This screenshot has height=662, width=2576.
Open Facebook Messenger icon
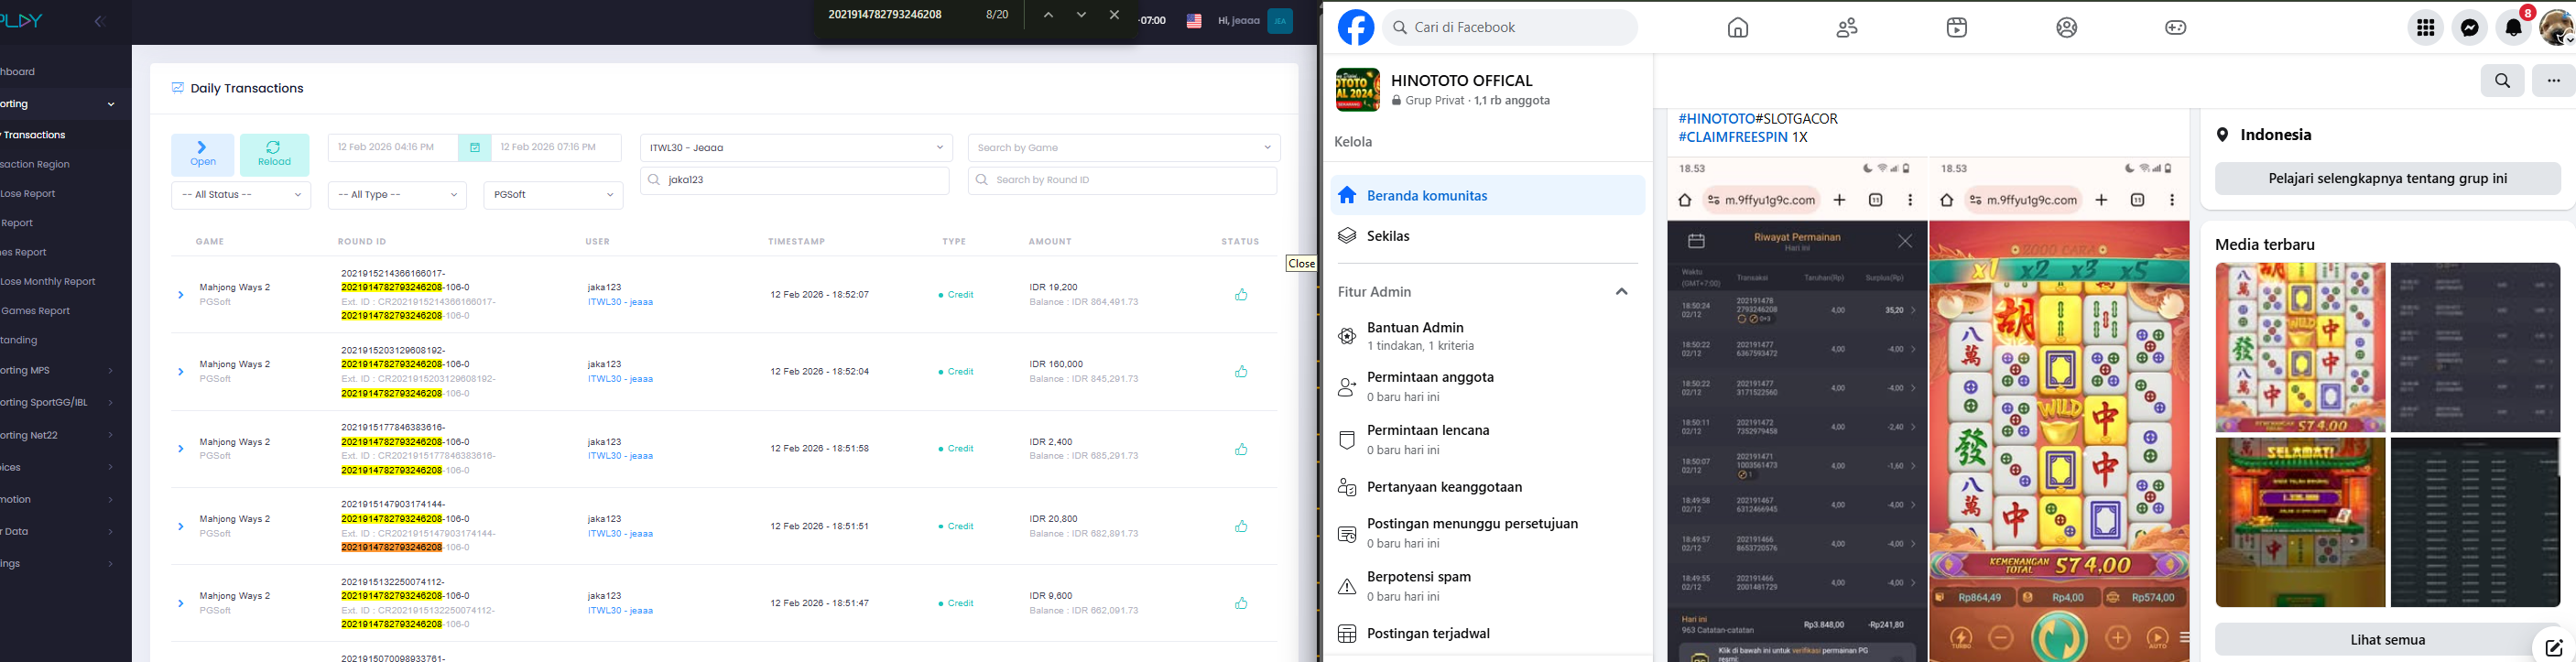coord(2470,28)
